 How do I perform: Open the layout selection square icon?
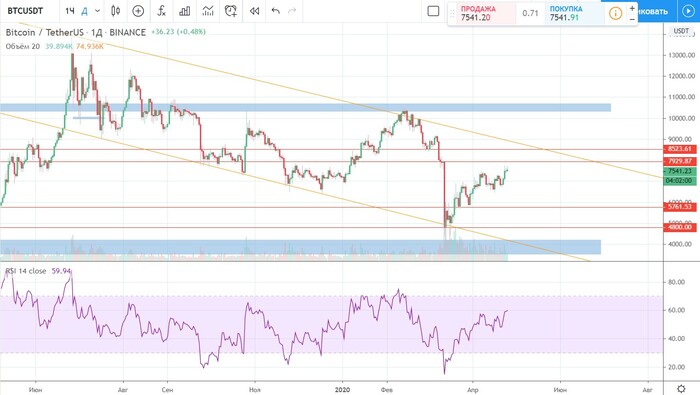click(x=433, y=11)
